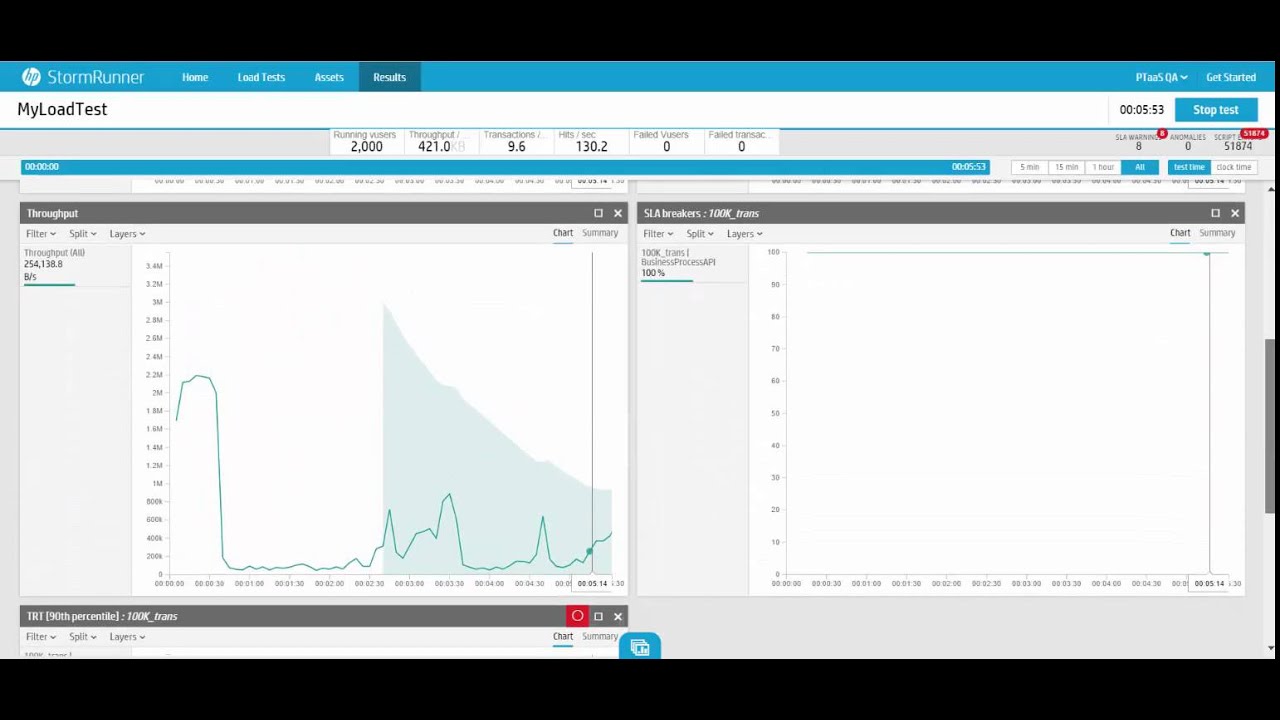Click the SLA warnings red badge
This screenshot has width=1280, height=720.
(x=1162, y=133)
